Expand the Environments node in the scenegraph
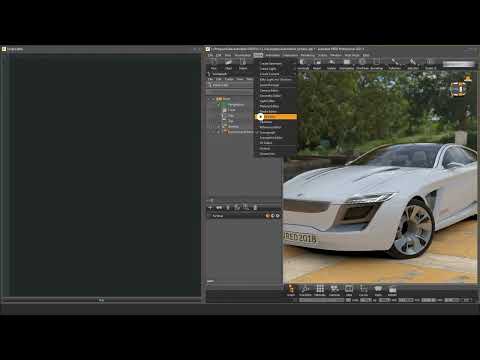The image size is (480, 360). (x=218, y=132)
